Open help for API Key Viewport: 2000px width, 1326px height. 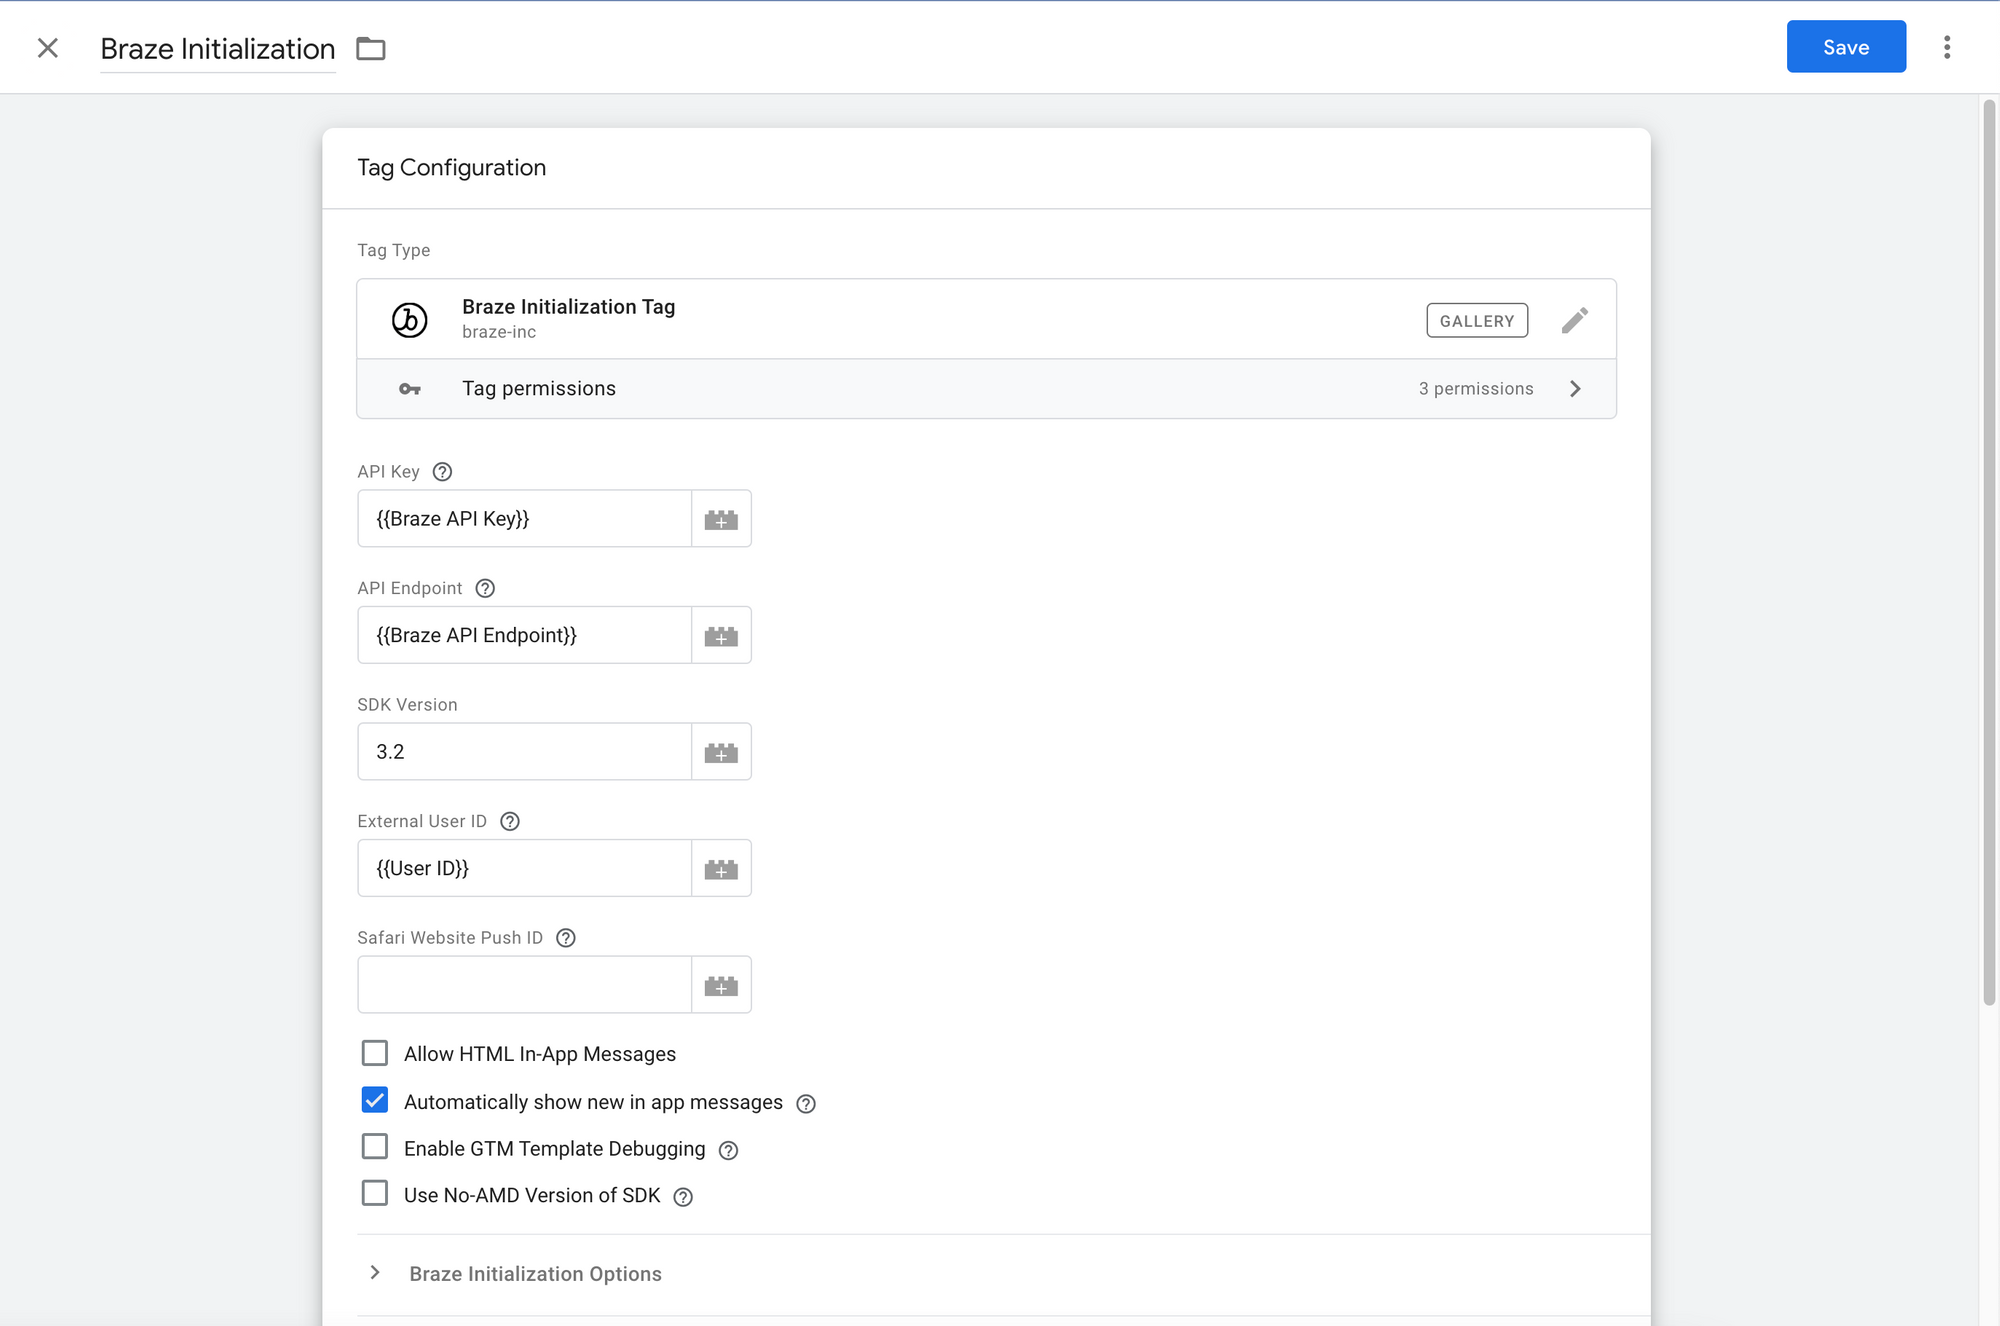pos(442,472)
